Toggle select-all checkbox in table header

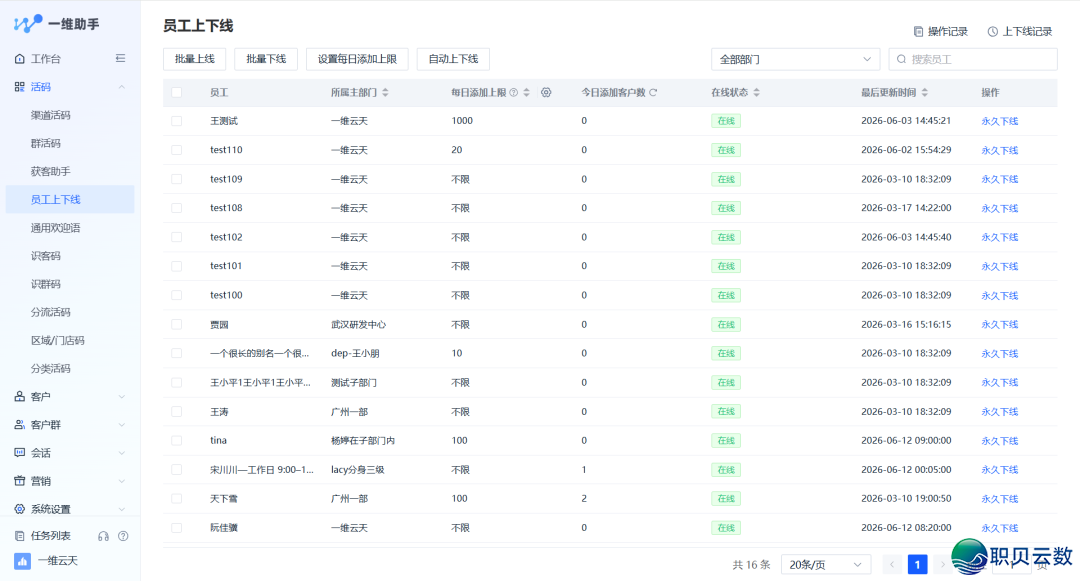[177, 92]
